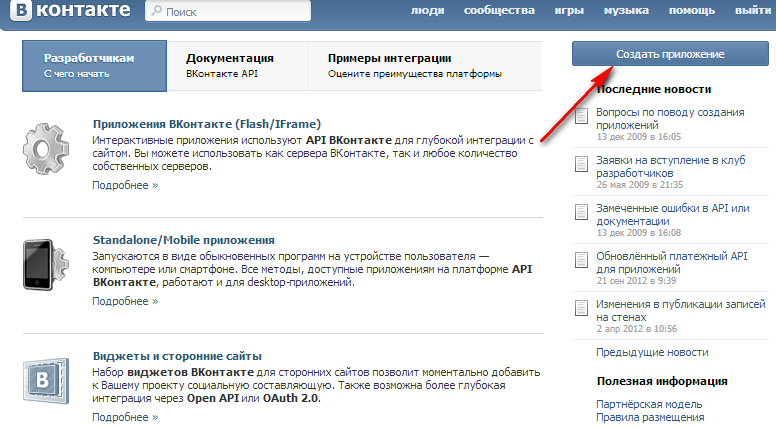Click document icon beside Обновлённый платежный API

pos(582,260)
